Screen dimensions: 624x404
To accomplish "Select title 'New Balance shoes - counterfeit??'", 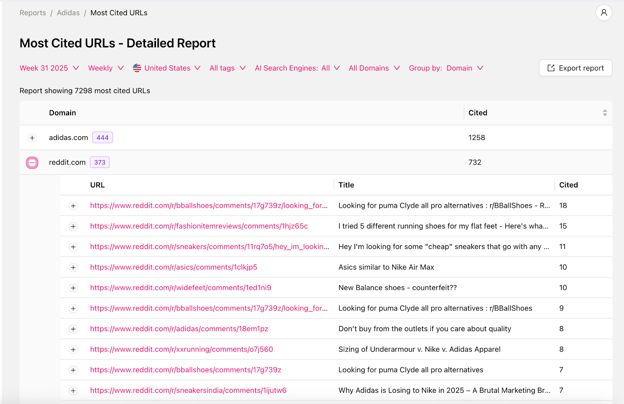I will tap(398, 287).
